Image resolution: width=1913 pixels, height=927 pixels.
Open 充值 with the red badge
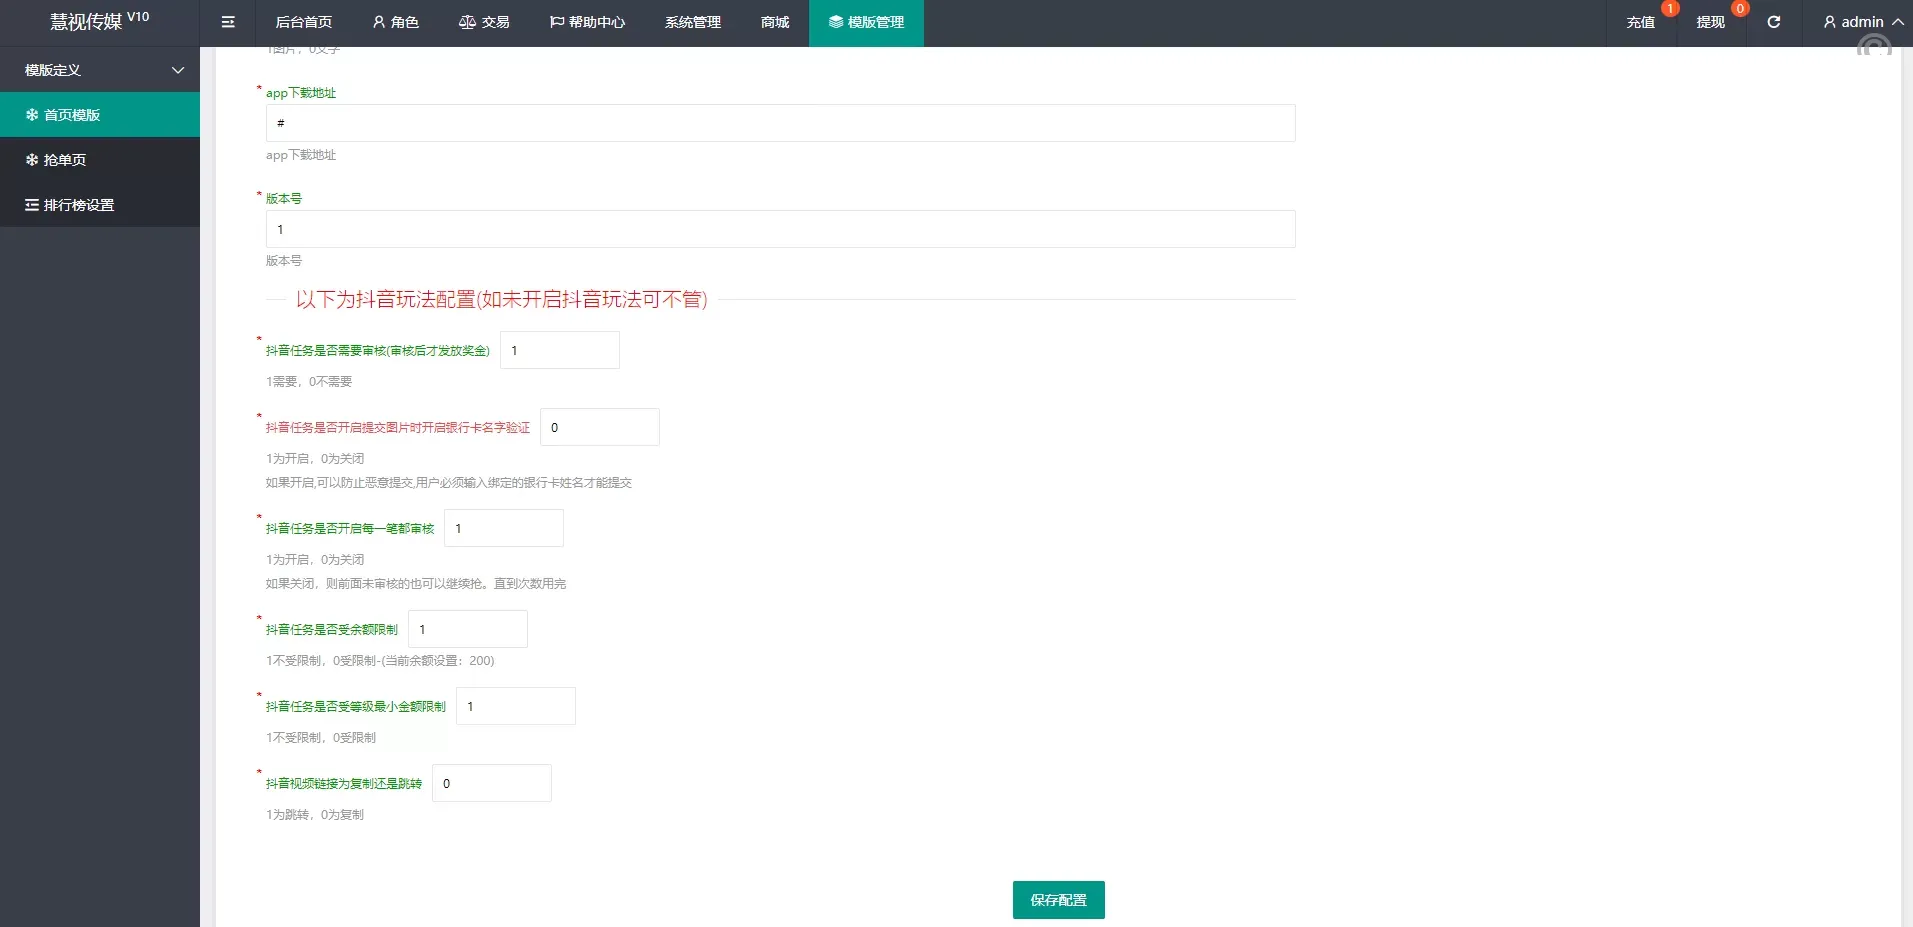tap(1640, 22)
